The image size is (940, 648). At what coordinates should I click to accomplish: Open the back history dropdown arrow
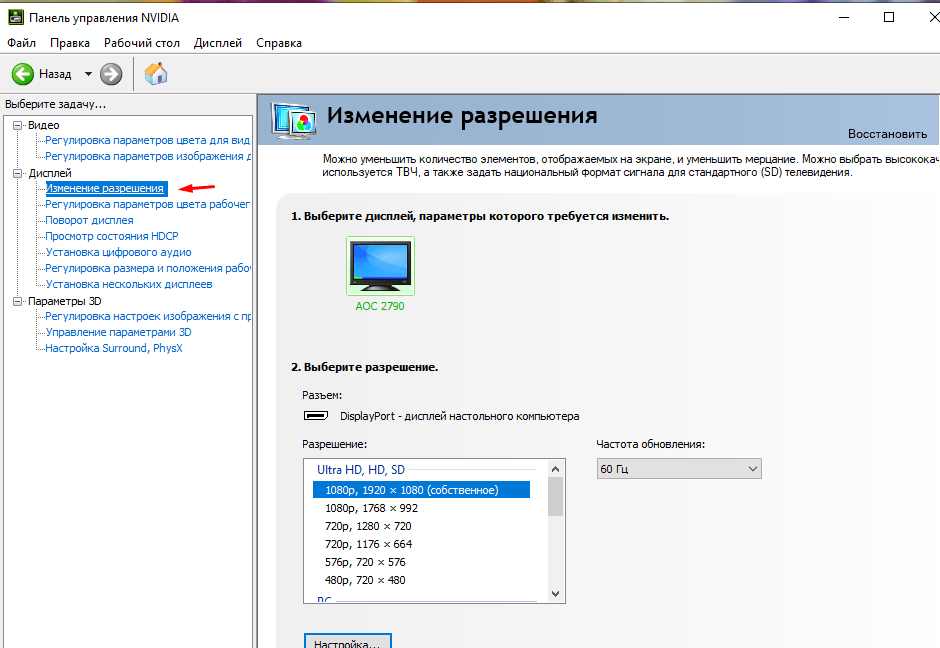coord(88,74)
